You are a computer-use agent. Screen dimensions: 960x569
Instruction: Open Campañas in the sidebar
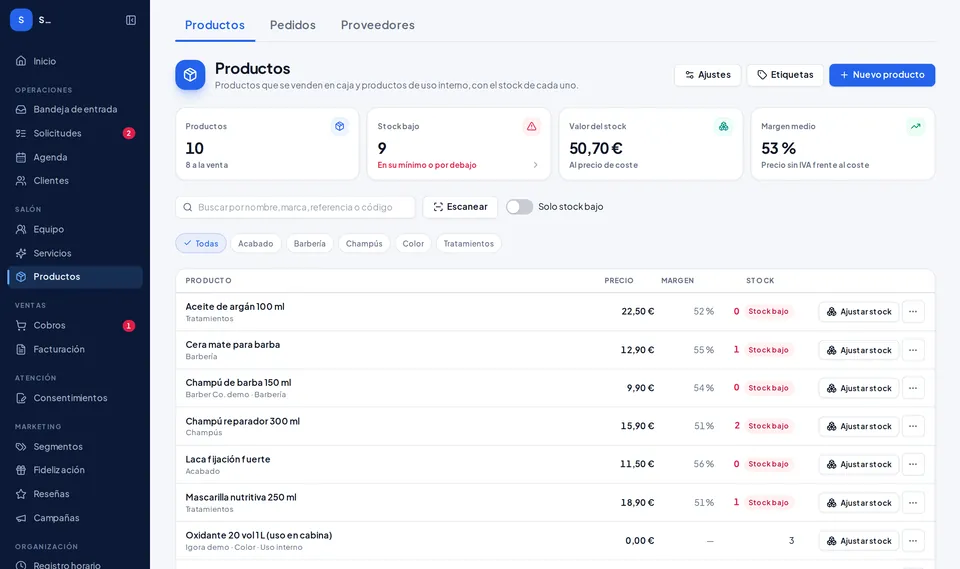75,518
